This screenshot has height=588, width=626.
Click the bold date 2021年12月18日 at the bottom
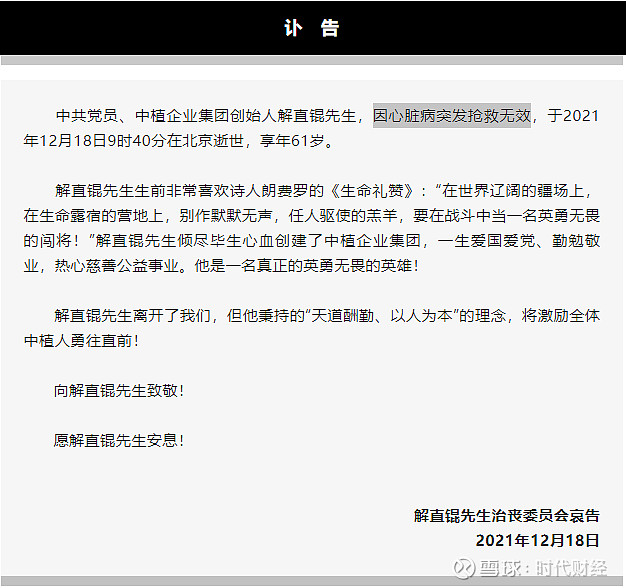click(537, 540)
